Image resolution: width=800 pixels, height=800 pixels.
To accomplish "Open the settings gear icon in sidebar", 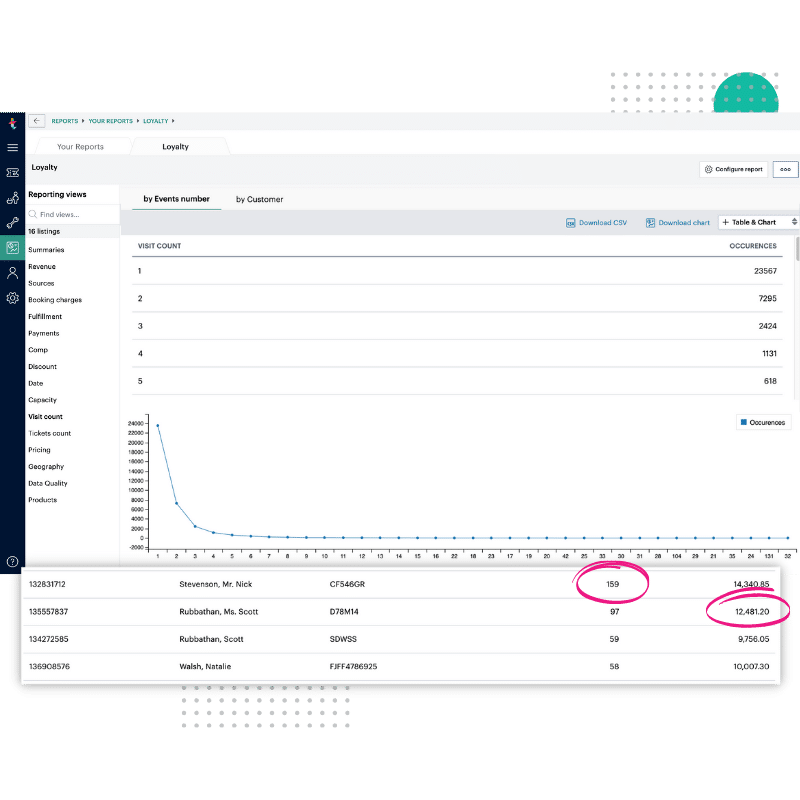I will [12, 298].
